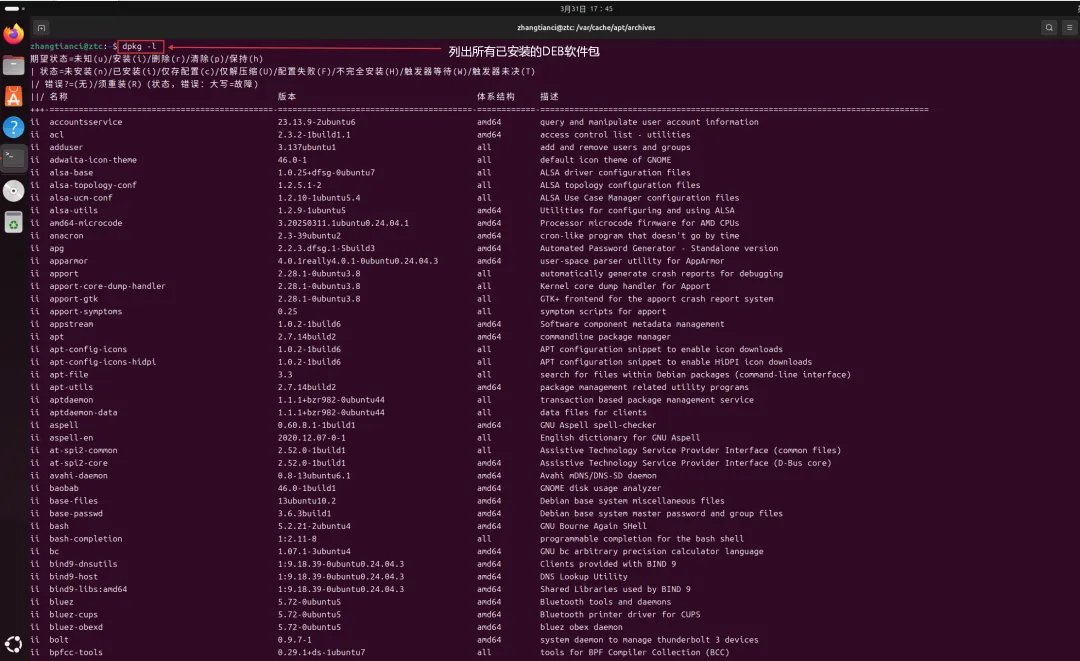Screen dimensions: 1080x661
Task: Open the Files manager in dock
Action: point(14,65)
